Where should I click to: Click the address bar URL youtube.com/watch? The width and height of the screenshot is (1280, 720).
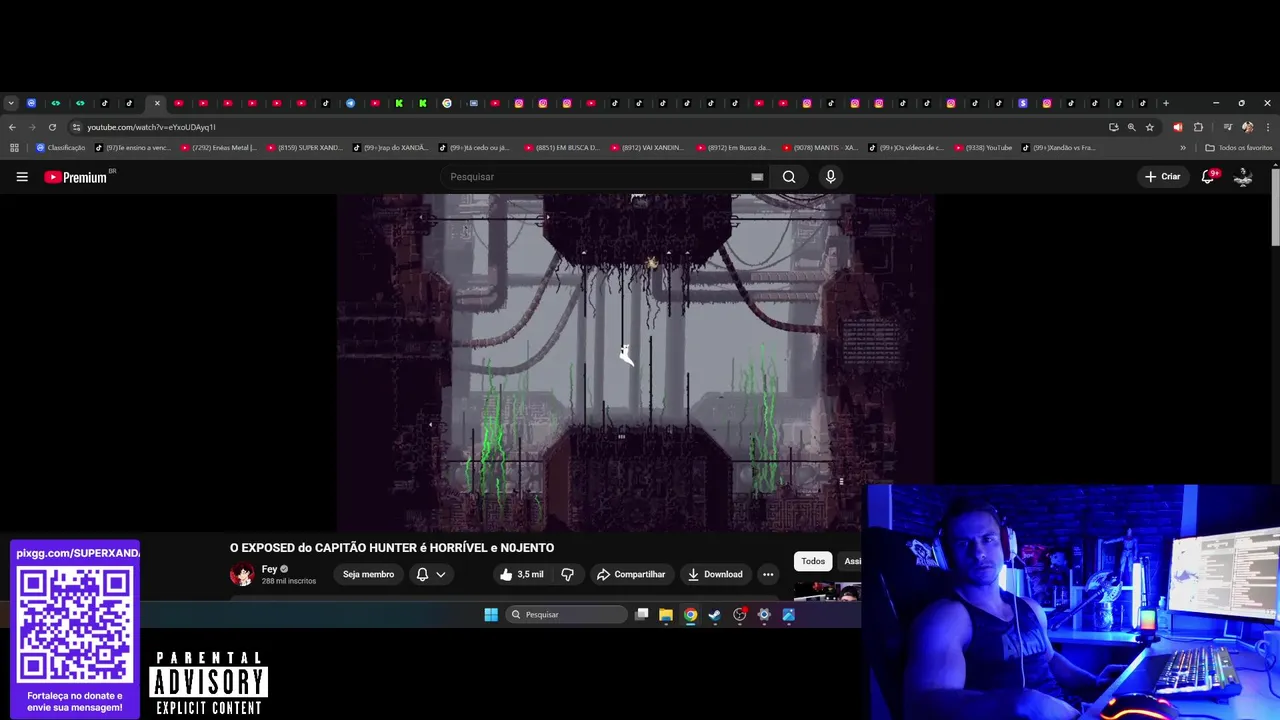pyautogui.click(x=151, y=127)
